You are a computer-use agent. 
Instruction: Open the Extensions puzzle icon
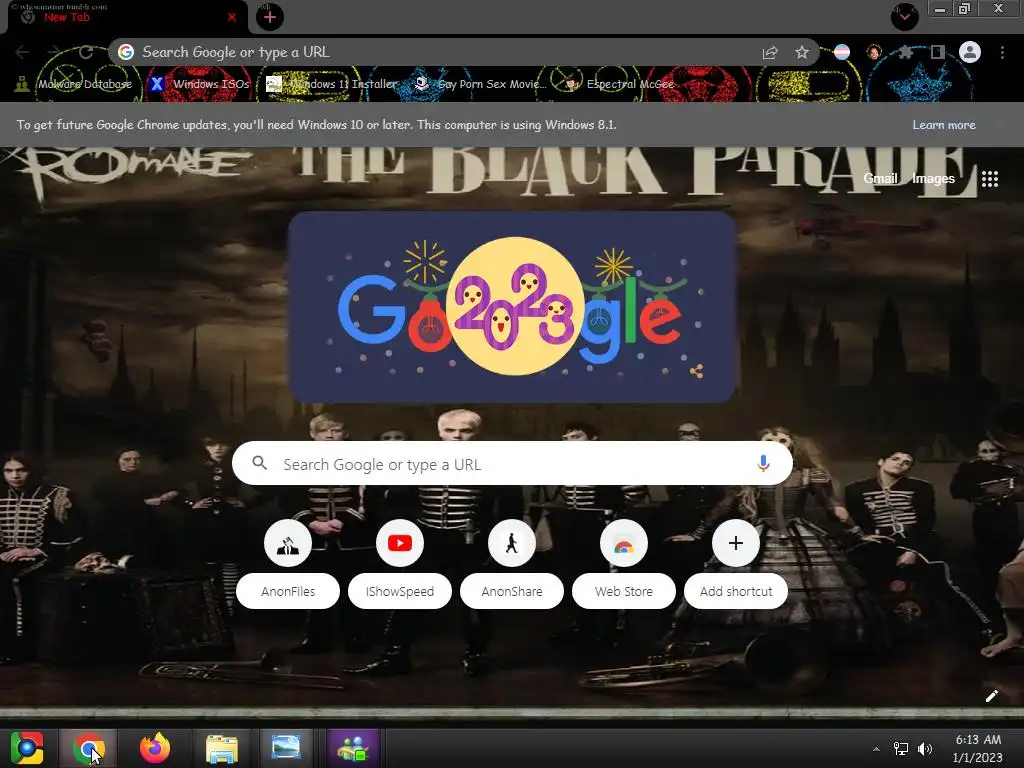[x=906, y=52]
